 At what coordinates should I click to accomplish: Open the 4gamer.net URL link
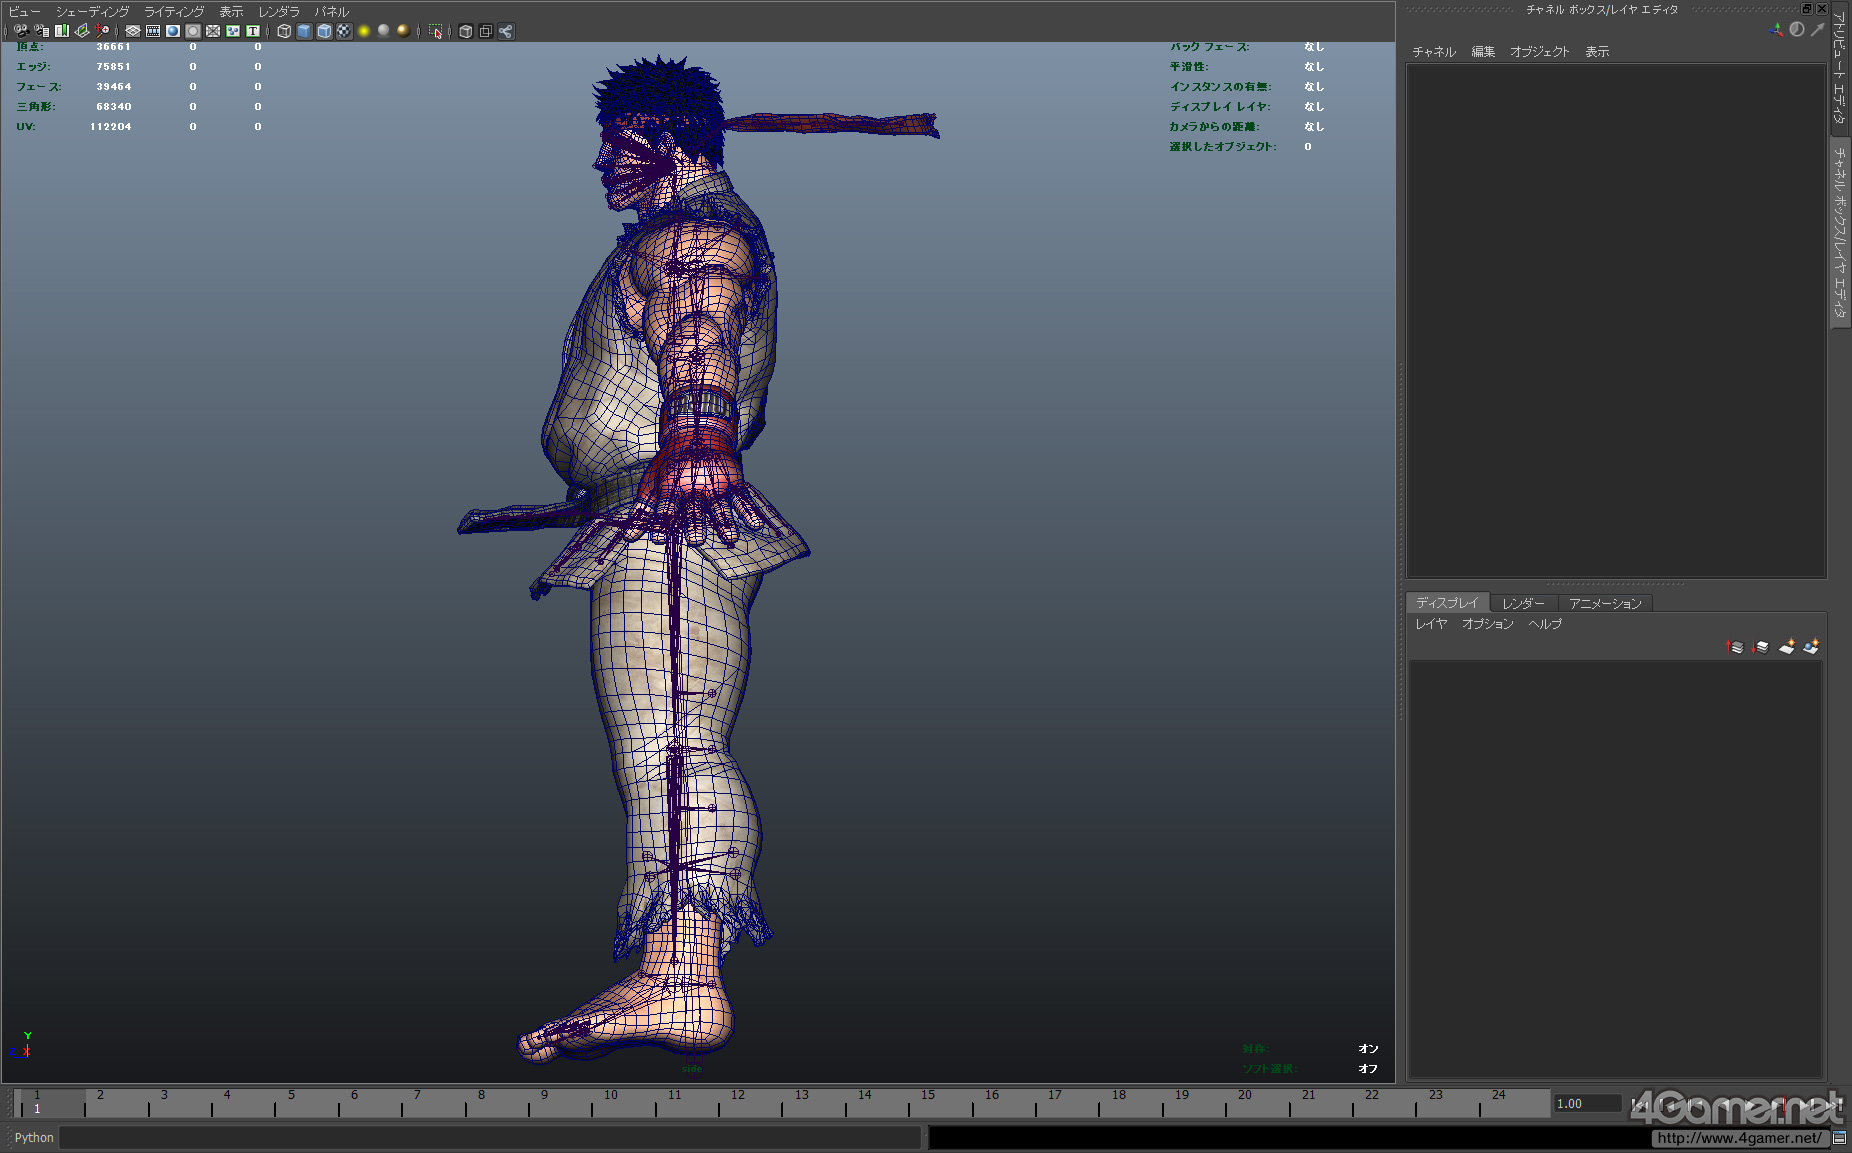tap(1739, 1138)
